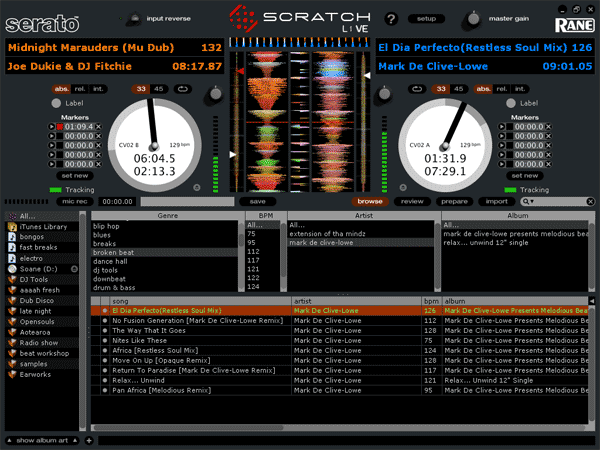Open the Radio show crate

point(42,343)
